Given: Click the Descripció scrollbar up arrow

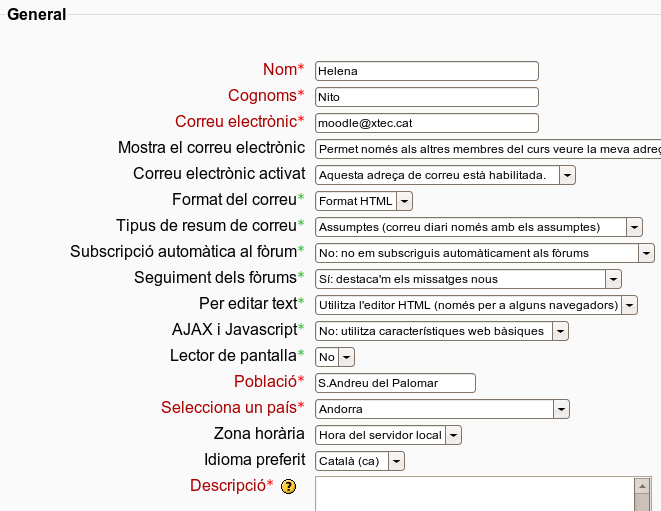Looking at the screenshot, I should 642,486.
